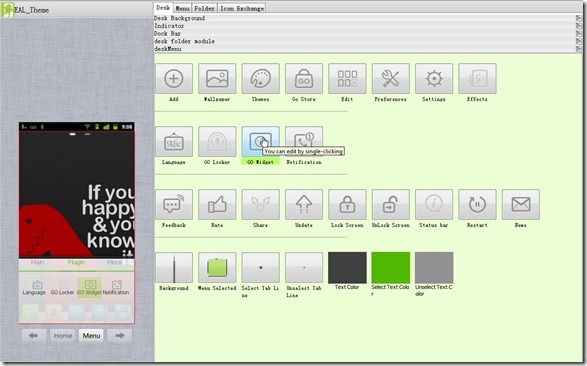Viewport: 587px width, 366px height.
Task: Open the News envelope icon
Action: [x=521, y=204]
